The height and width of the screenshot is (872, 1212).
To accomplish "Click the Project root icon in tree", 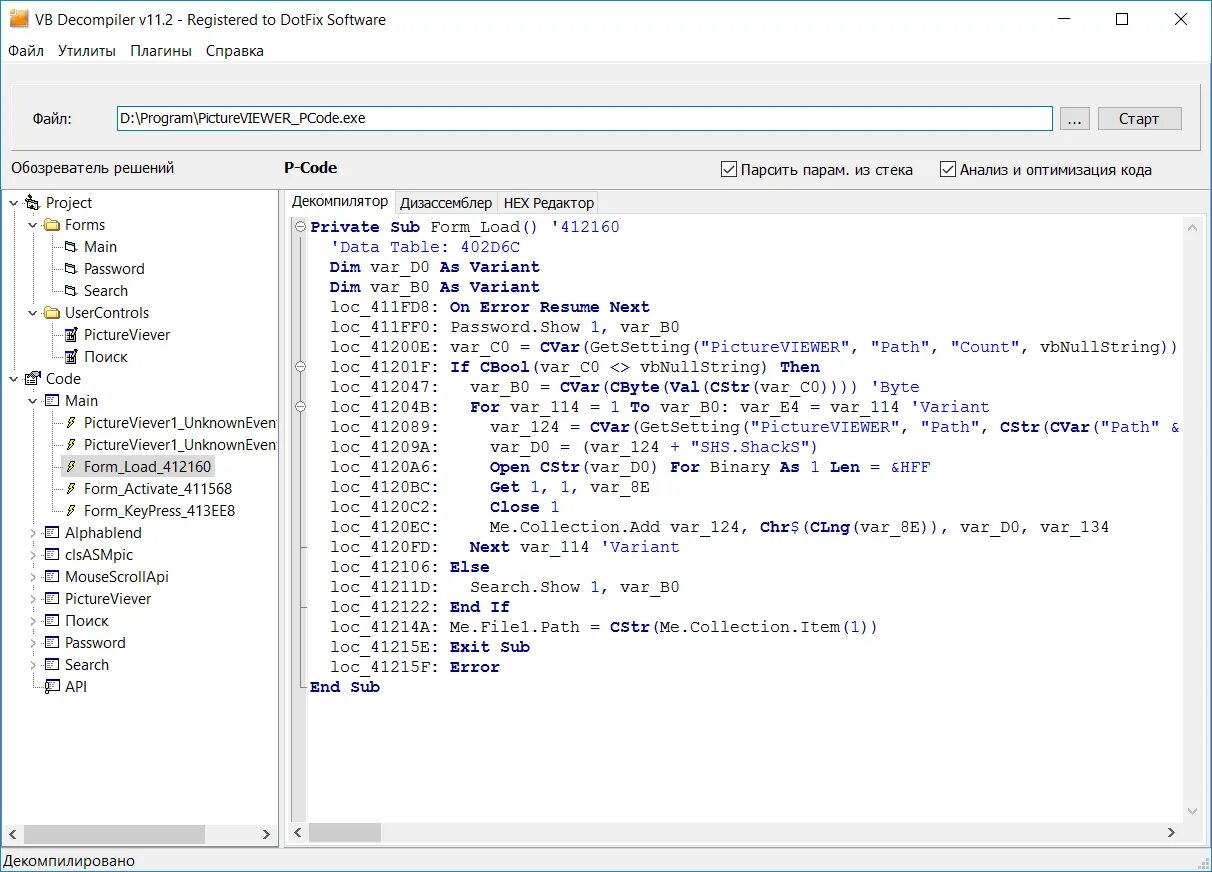I will [x=32, y=203].
